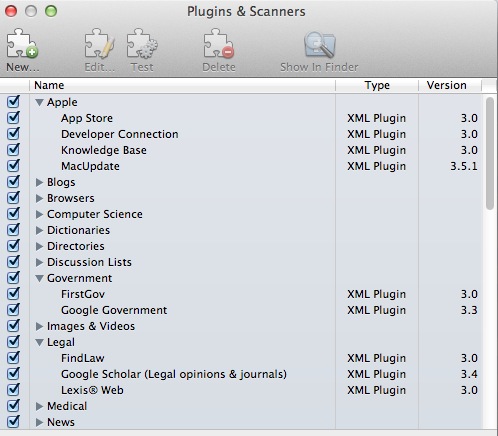The height and width of the screenshot is (436, 498).
Task: Disable the Developer Connection plugin checkbox
Action: (13, 134)
